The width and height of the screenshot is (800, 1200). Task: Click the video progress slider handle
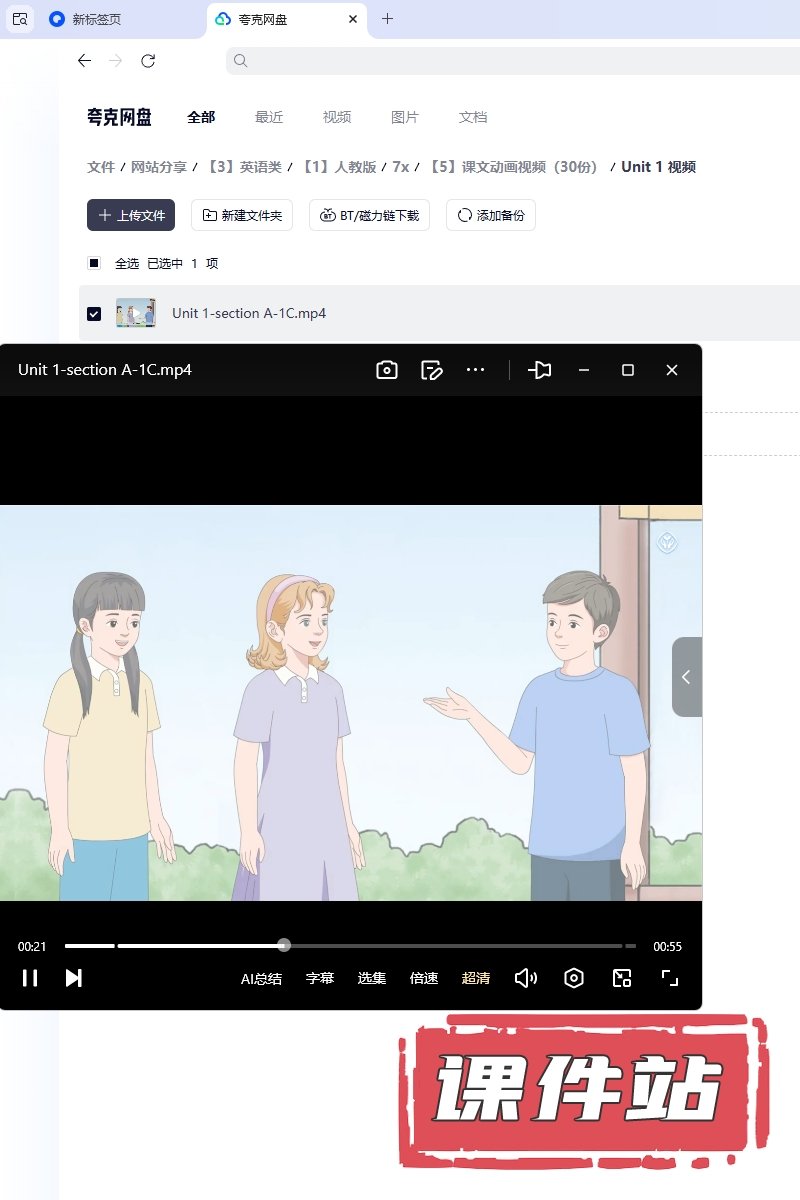284,945
